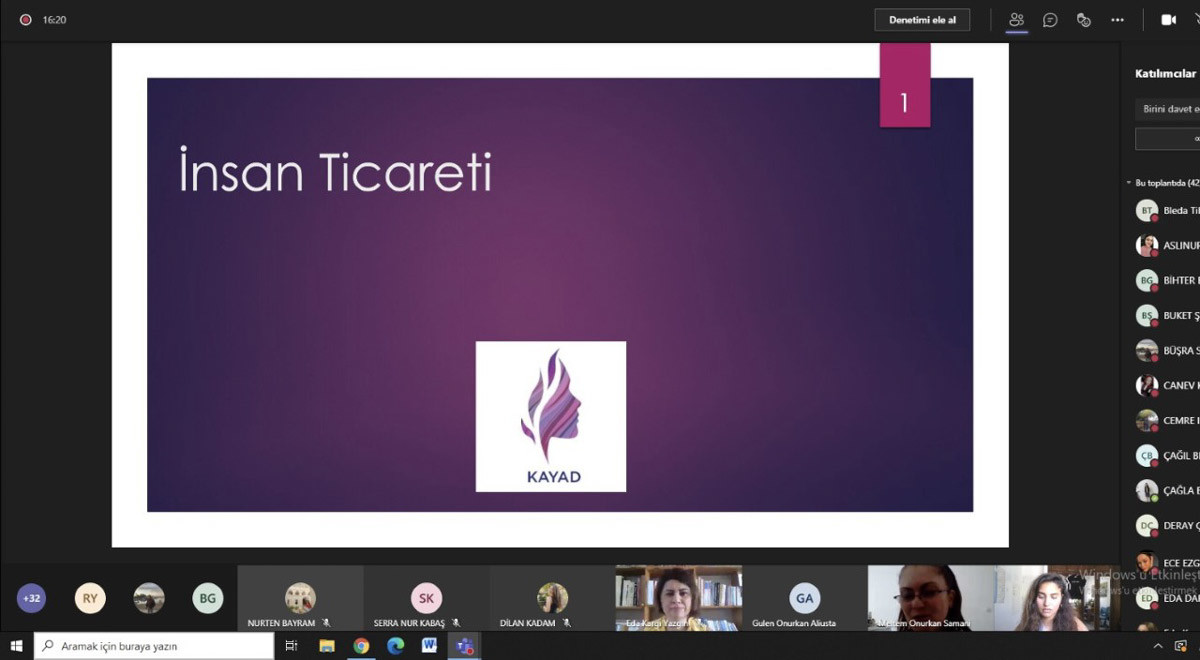Toggle the camera on or off
The height and width of the screenshot is (660, 1200).
point(1167,20)
